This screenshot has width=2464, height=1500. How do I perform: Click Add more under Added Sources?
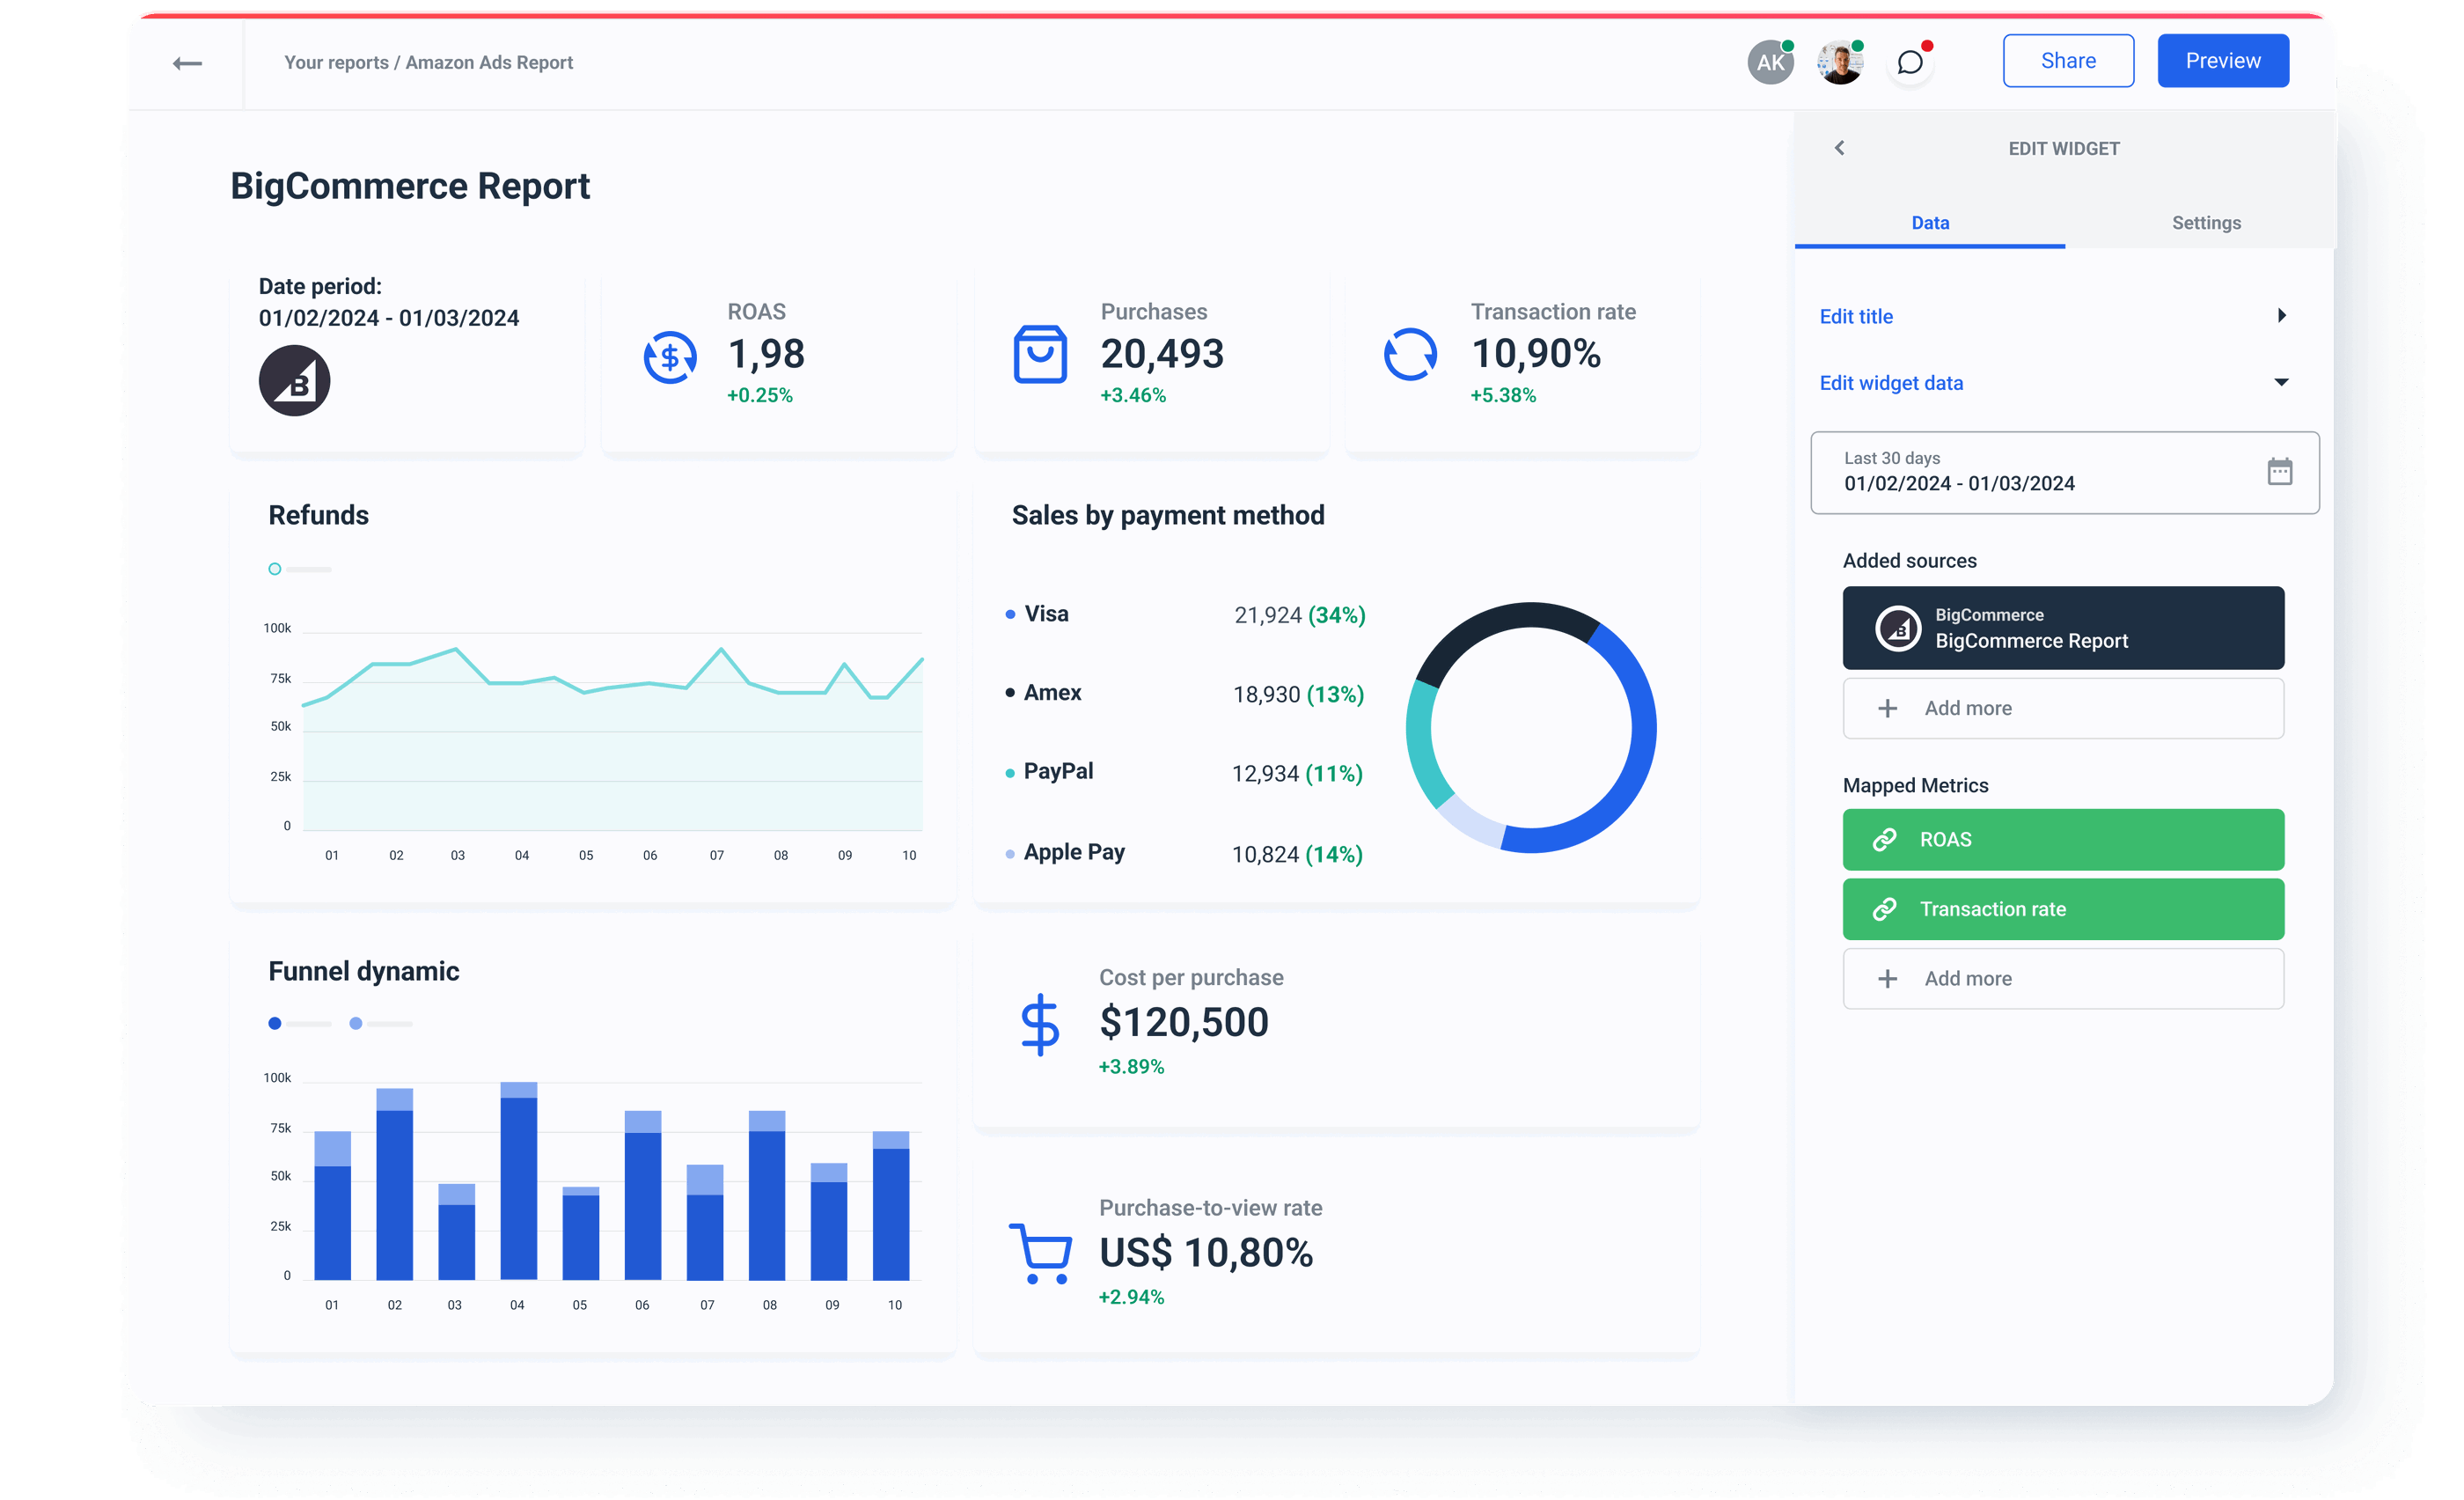(x=2063, y=708)
